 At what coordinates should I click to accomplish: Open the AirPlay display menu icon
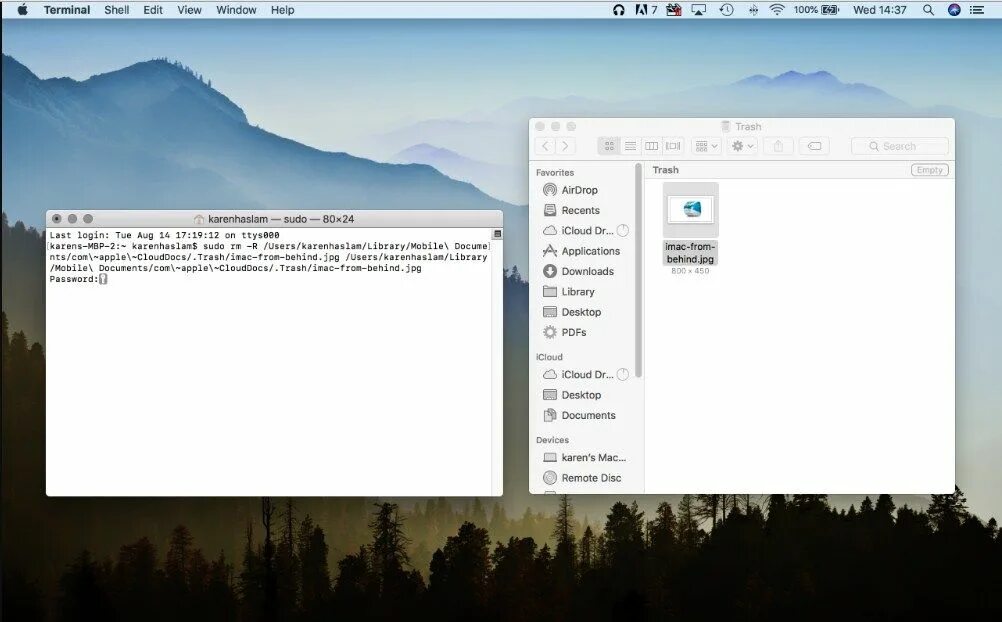pyautogui.click(x=698, y=10)
